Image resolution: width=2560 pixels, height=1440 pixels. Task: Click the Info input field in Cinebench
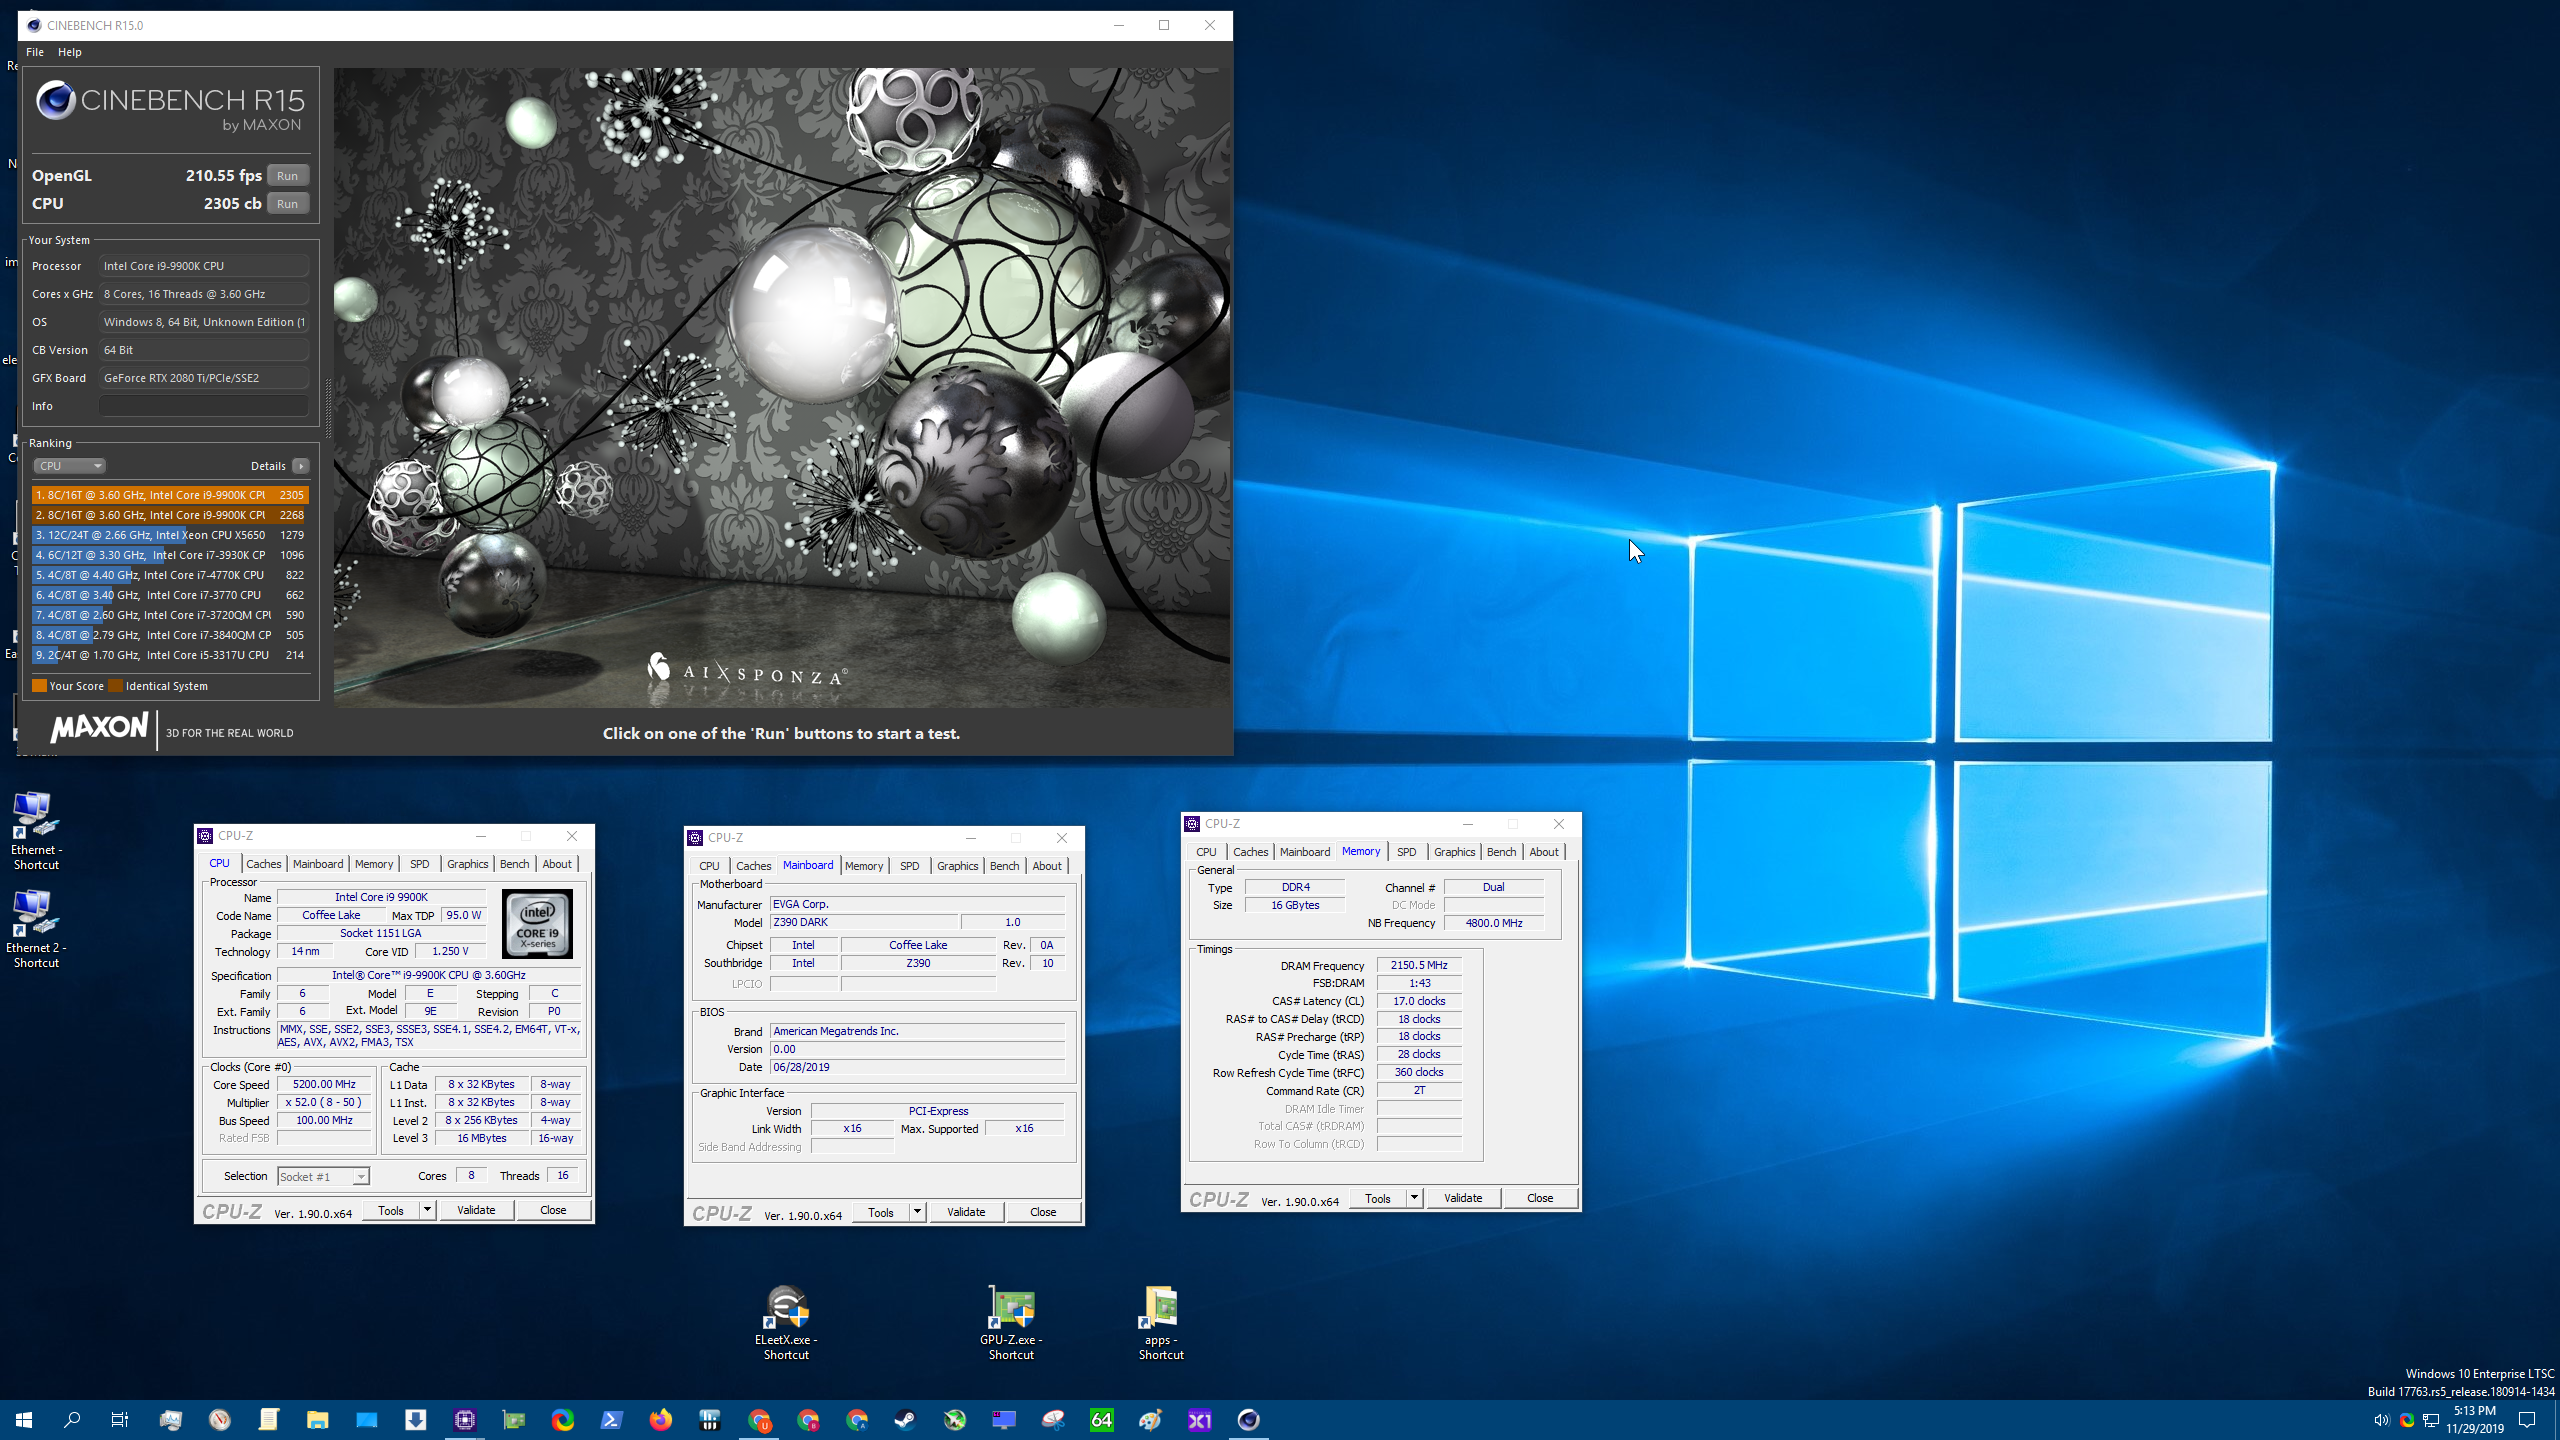204,406
